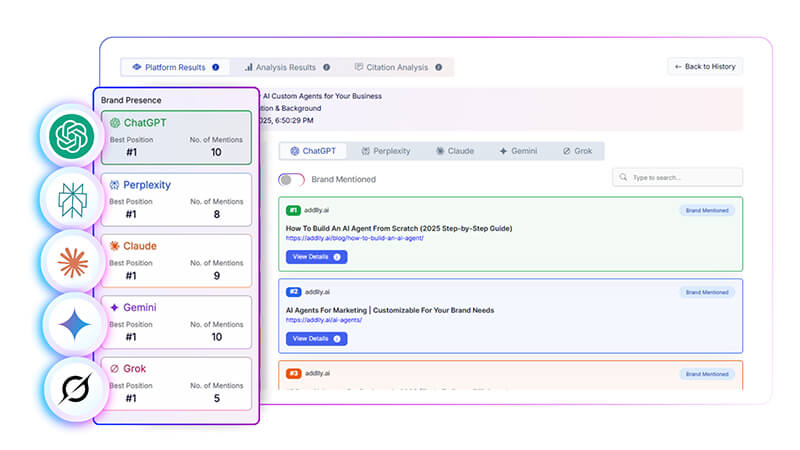Select the Grok Brand Presence card

177,384
